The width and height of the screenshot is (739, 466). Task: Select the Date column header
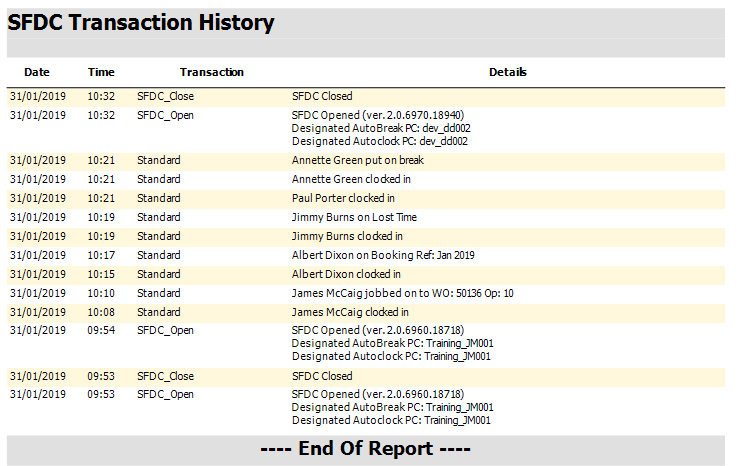37,72
